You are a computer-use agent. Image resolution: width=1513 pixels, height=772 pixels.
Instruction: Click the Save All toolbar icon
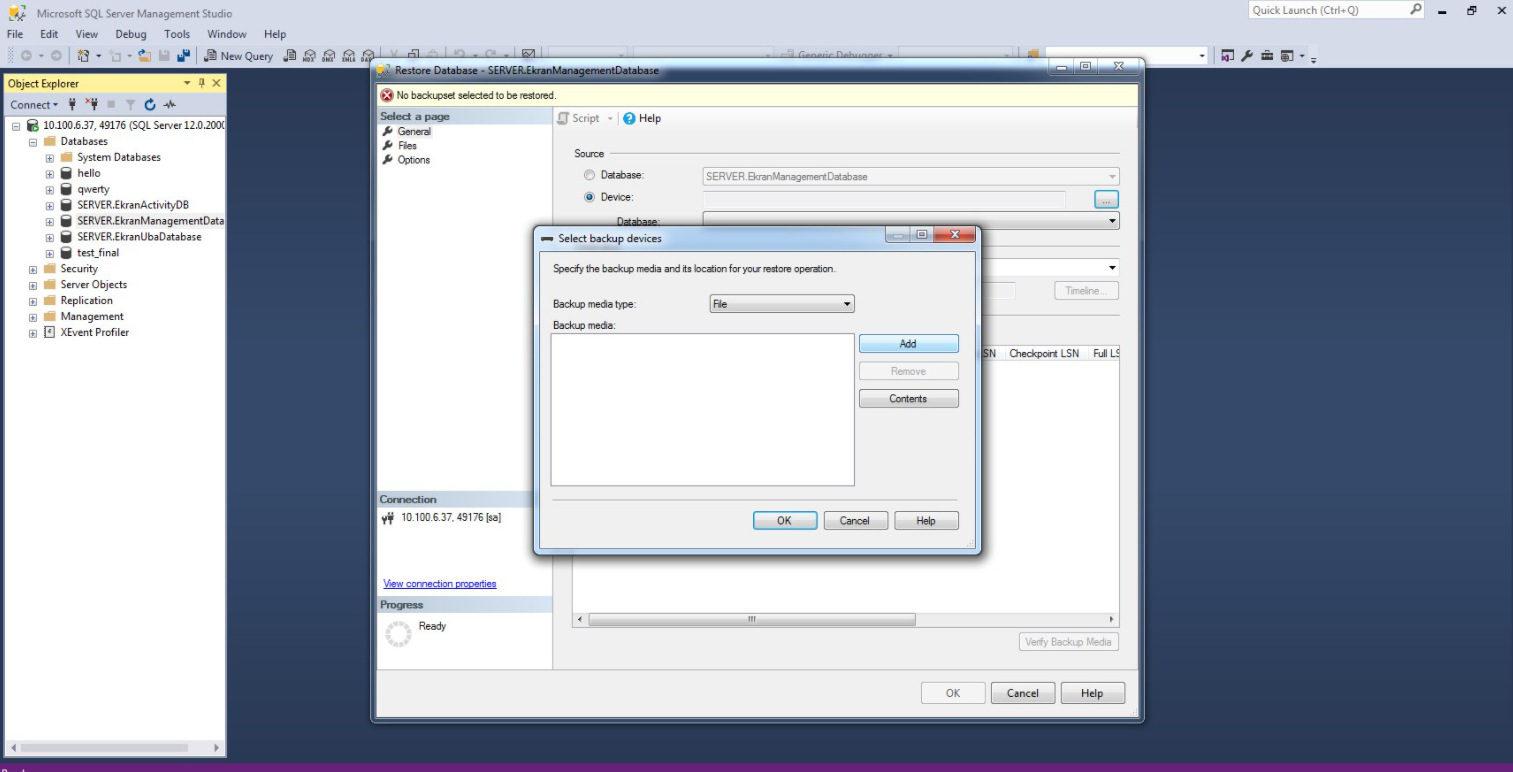tap(183, 56)
